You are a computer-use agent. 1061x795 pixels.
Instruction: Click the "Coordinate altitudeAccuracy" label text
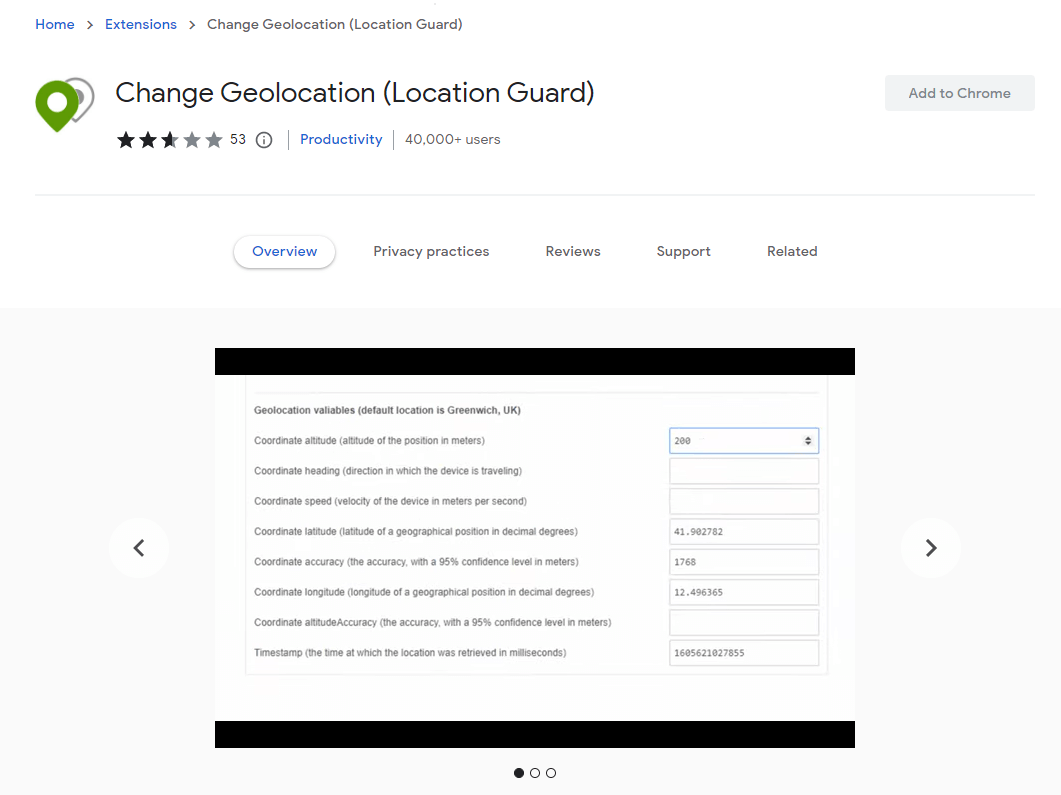click(x=432, y=622)
